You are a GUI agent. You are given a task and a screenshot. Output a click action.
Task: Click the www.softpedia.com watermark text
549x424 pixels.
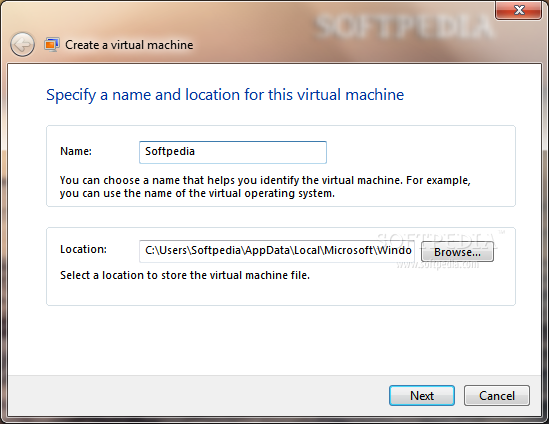tap(438, 265)
